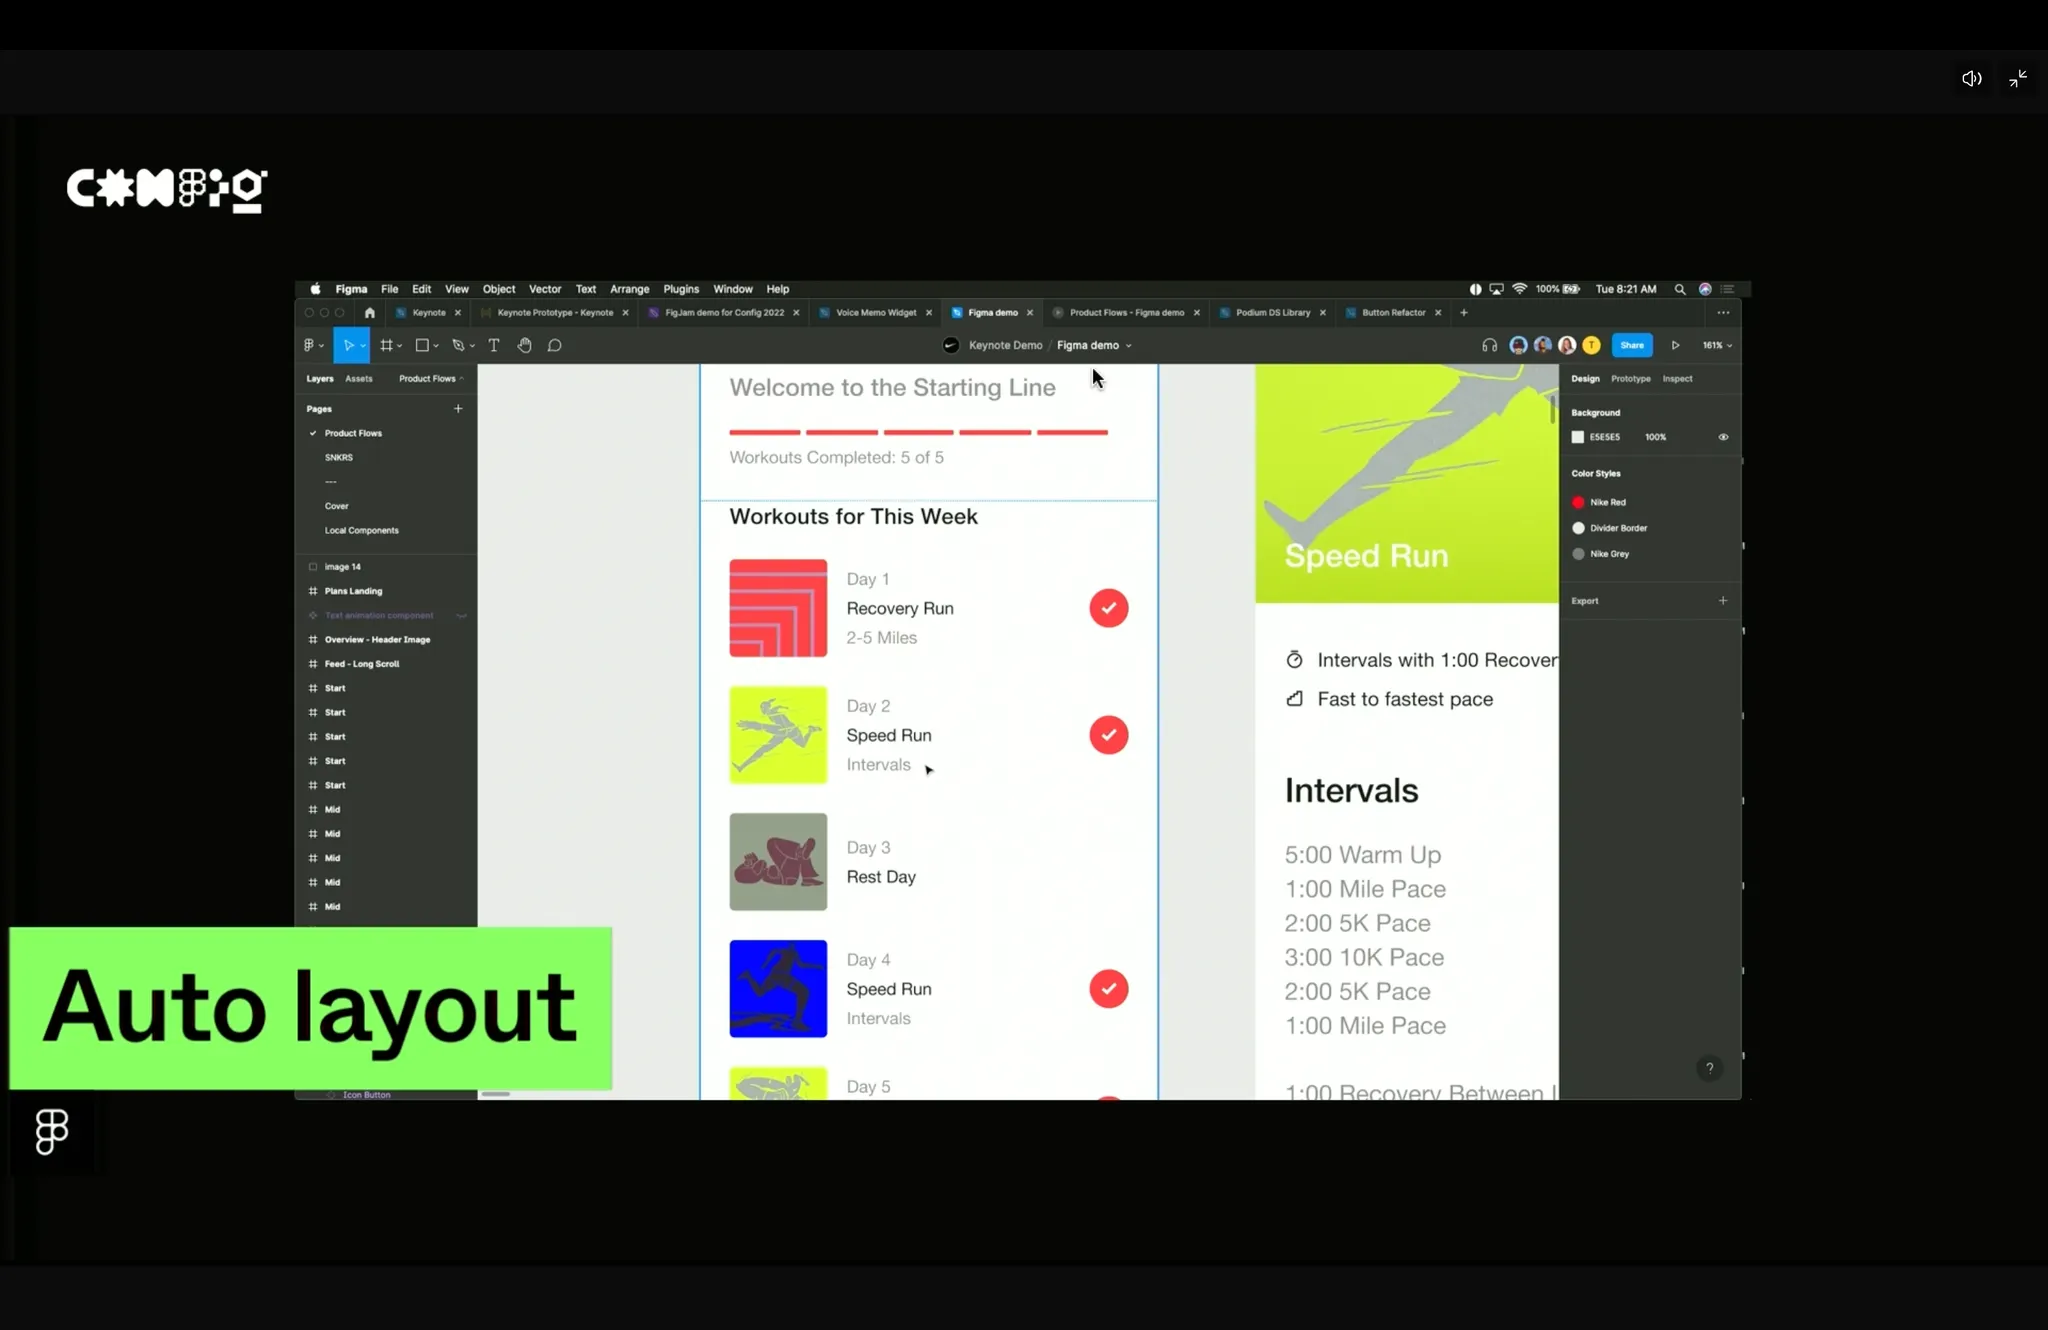Select the Hand tool

pos(524,345)
